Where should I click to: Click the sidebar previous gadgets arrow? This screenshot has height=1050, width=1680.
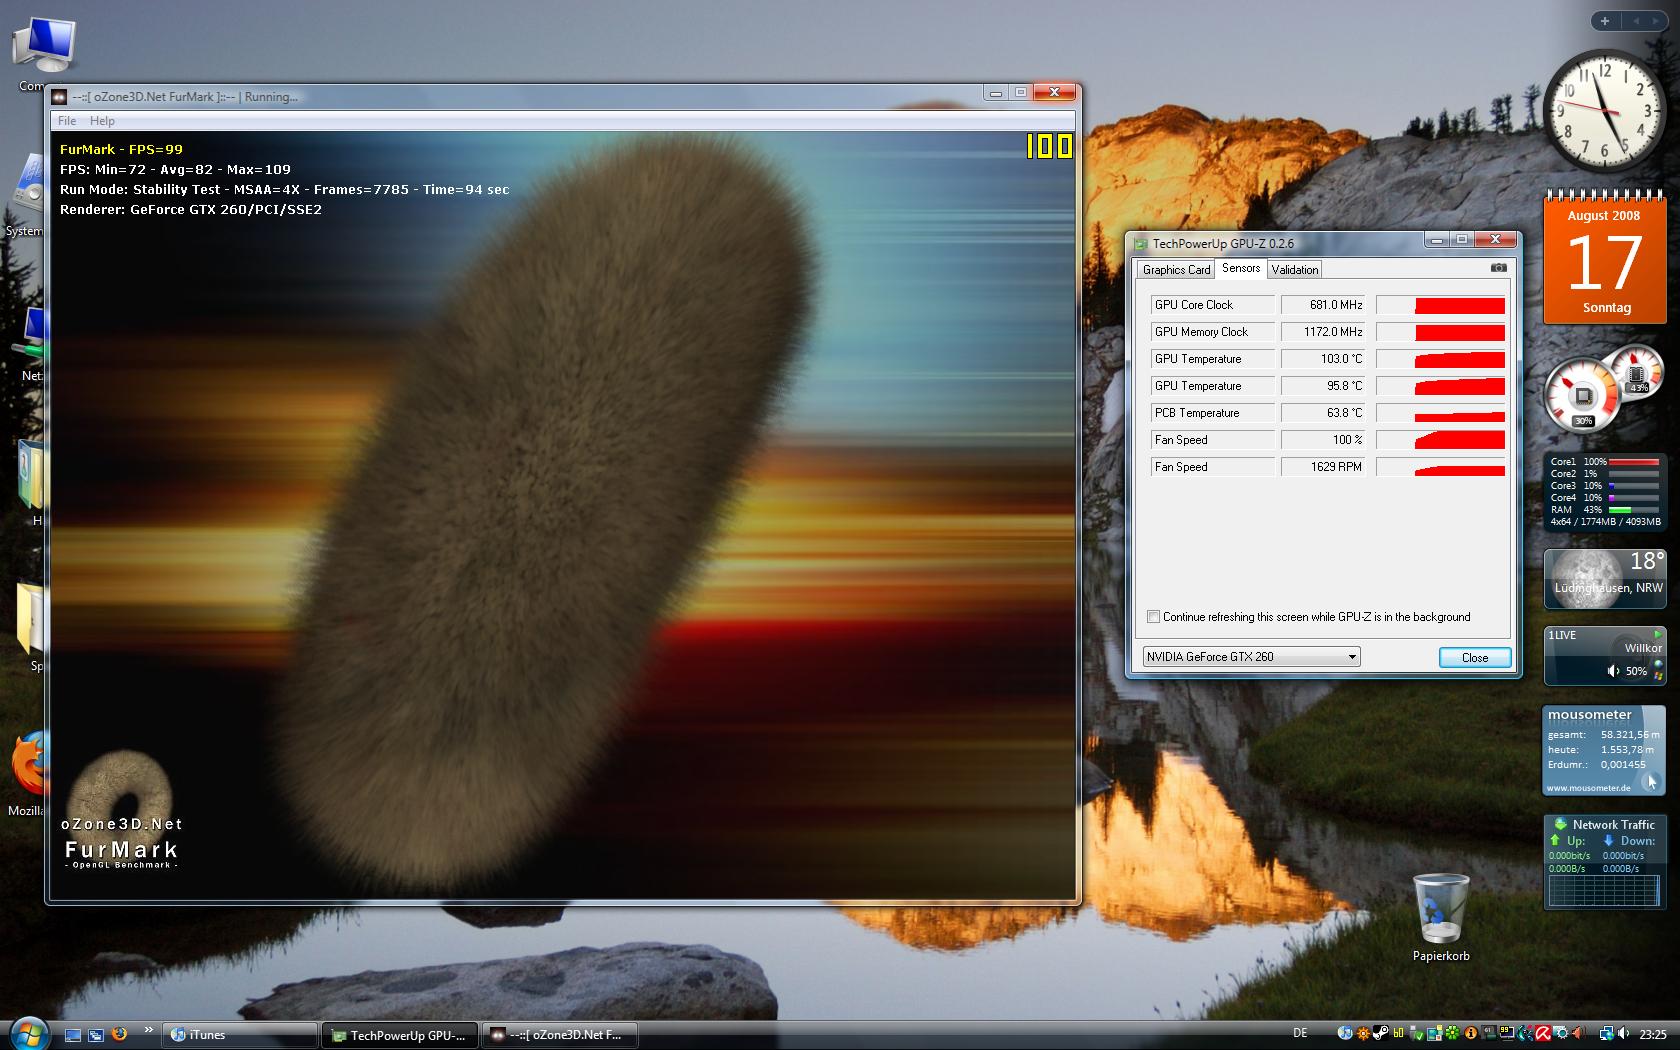coord(1637,21)
